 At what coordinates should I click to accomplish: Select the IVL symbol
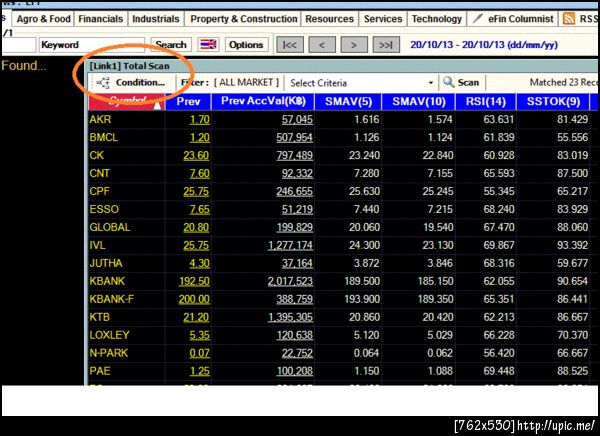coord(97,245)
